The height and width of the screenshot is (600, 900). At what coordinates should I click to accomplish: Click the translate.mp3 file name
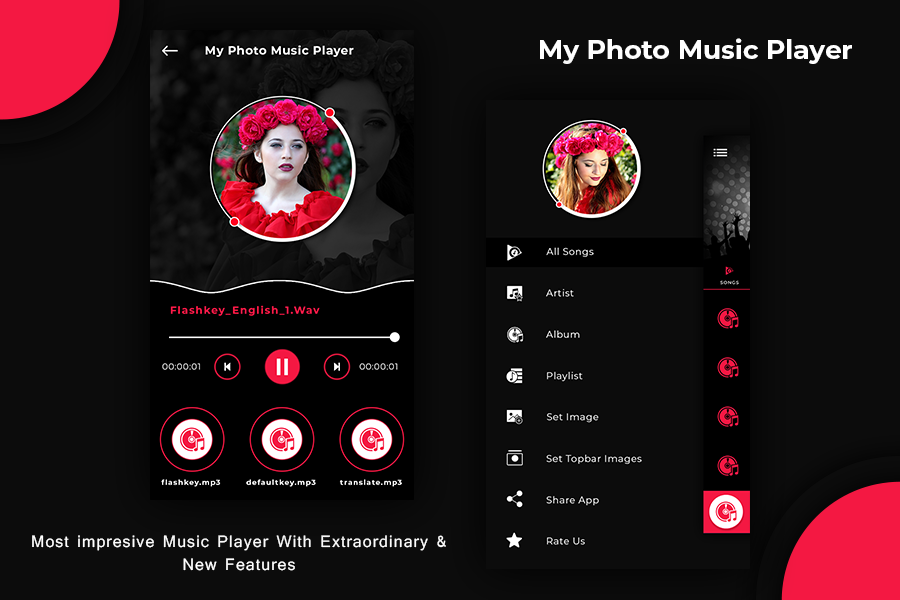[371, 482]
